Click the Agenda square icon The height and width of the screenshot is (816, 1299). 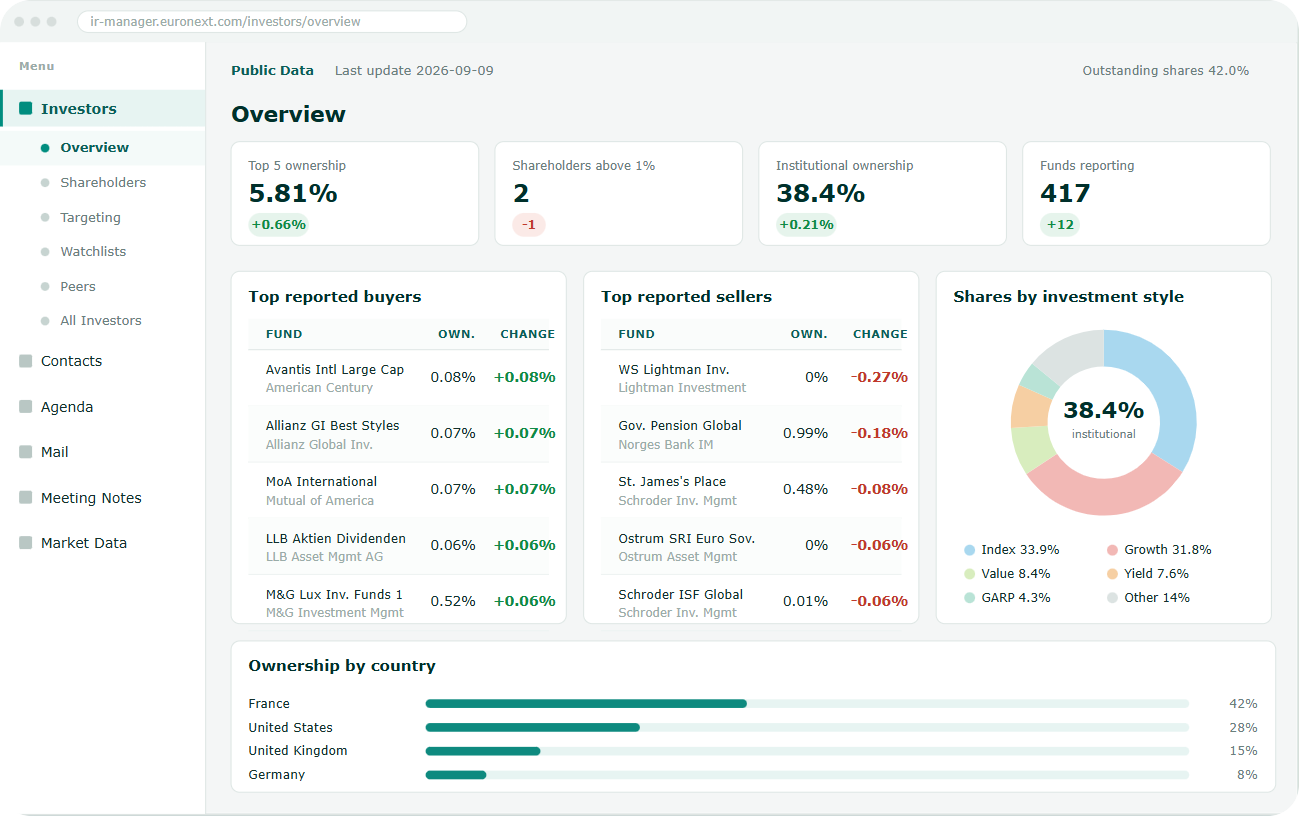[x=26, y=407]
